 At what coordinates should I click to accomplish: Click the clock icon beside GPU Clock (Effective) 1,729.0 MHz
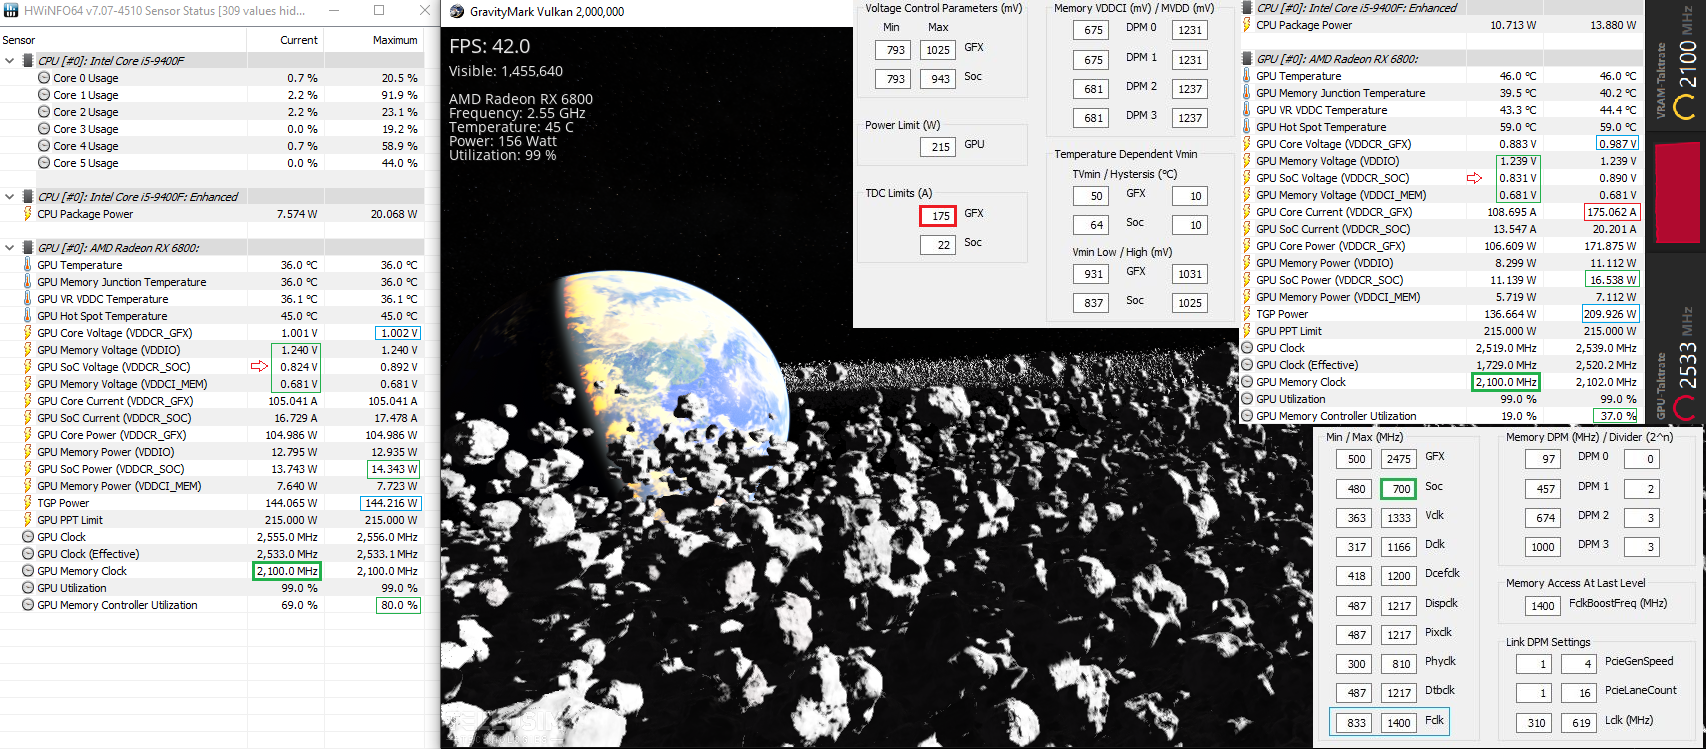pyautogui.click(x=1247, y=365)
